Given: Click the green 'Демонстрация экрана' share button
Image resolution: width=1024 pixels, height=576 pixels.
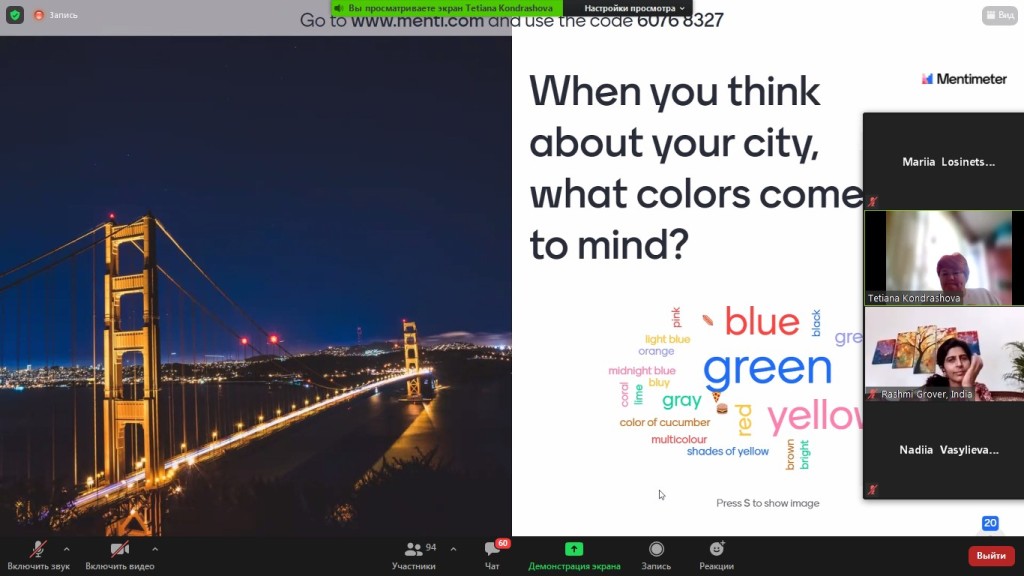Looking at the screenshot, I should (x=574, y=556).
